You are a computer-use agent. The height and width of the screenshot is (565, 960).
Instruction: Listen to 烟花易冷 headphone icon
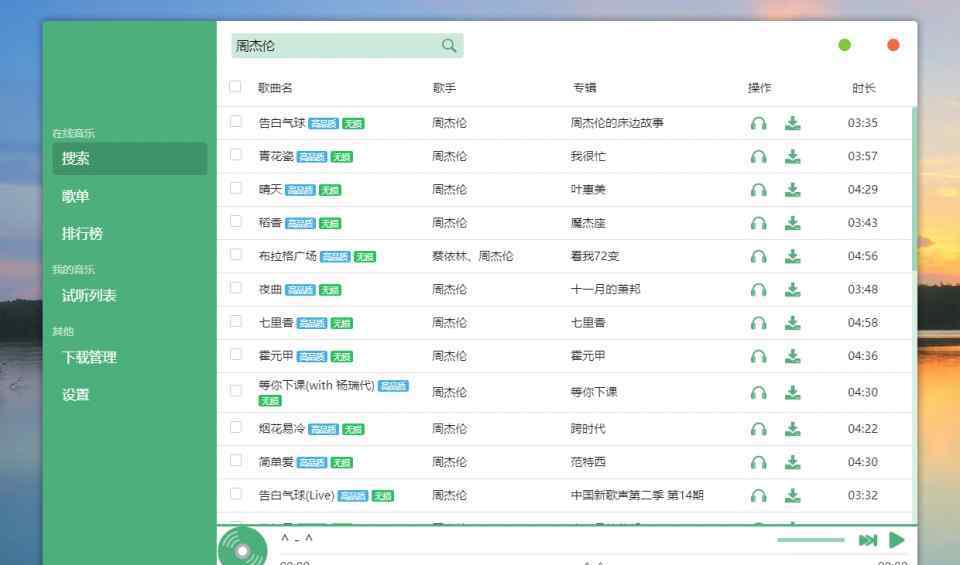[x=759, y=429]
